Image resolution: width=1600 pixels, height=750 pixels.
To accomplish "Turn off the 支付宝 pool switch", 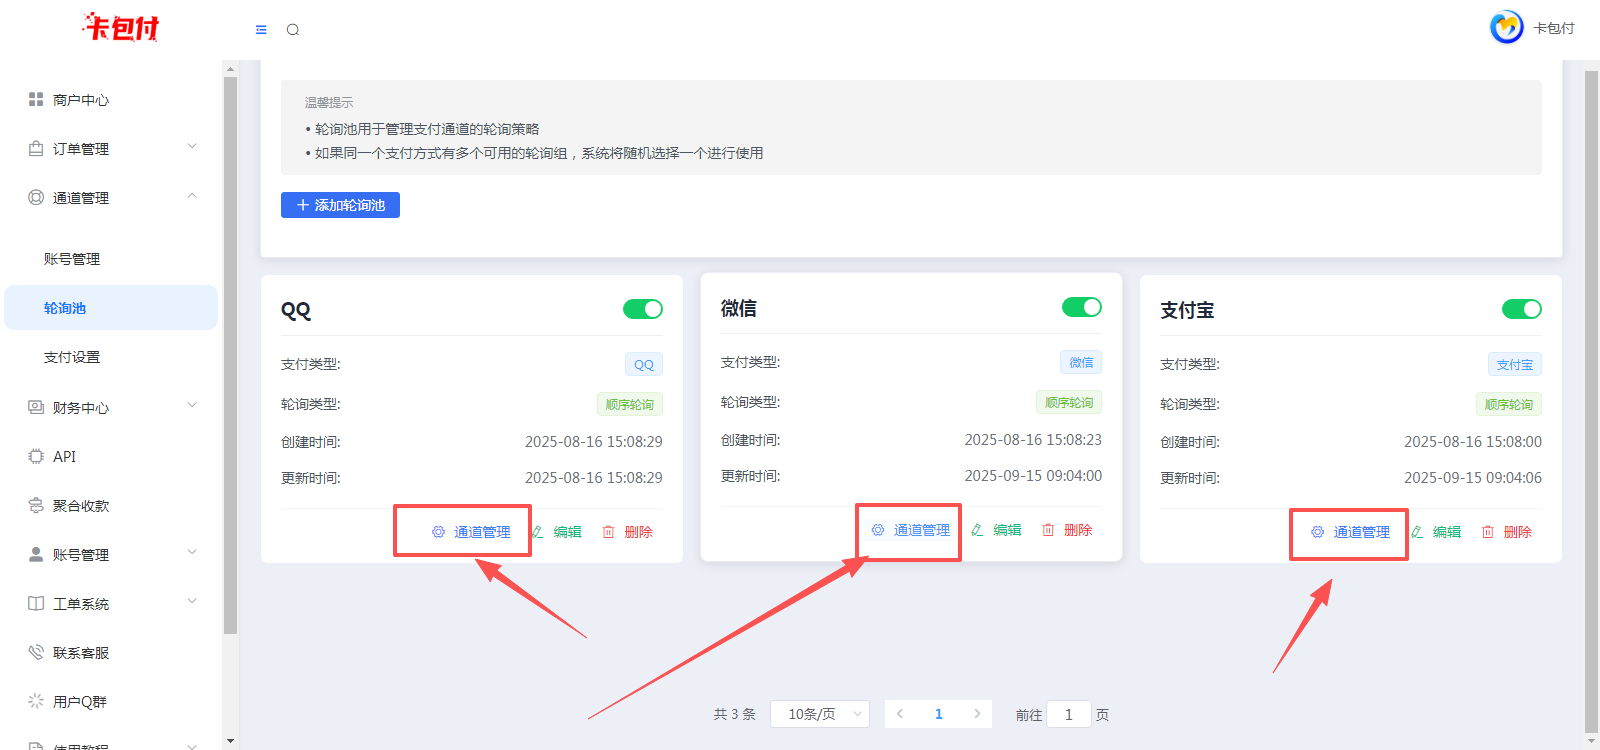I will pos(1521,309).
